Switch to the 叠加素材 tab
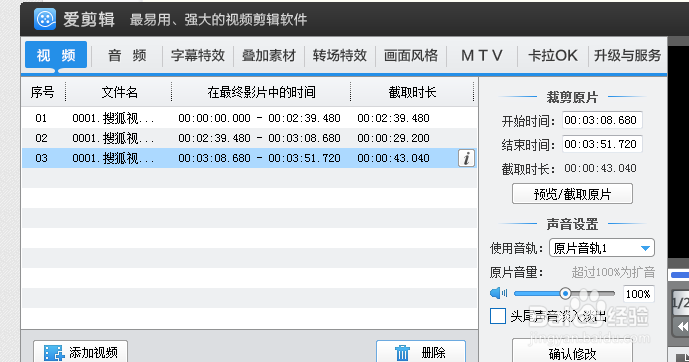The image size is (689, 362). pyautogui.click(x=269, y=56)
